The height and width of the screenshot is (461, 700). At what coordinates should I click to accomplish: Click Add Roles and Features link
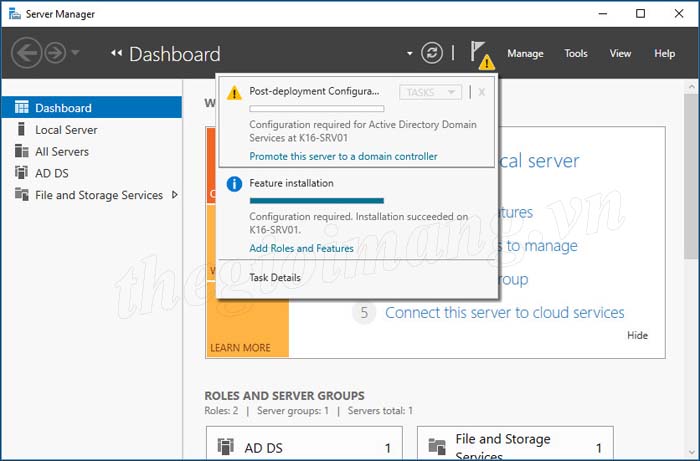tap(301, 248)
